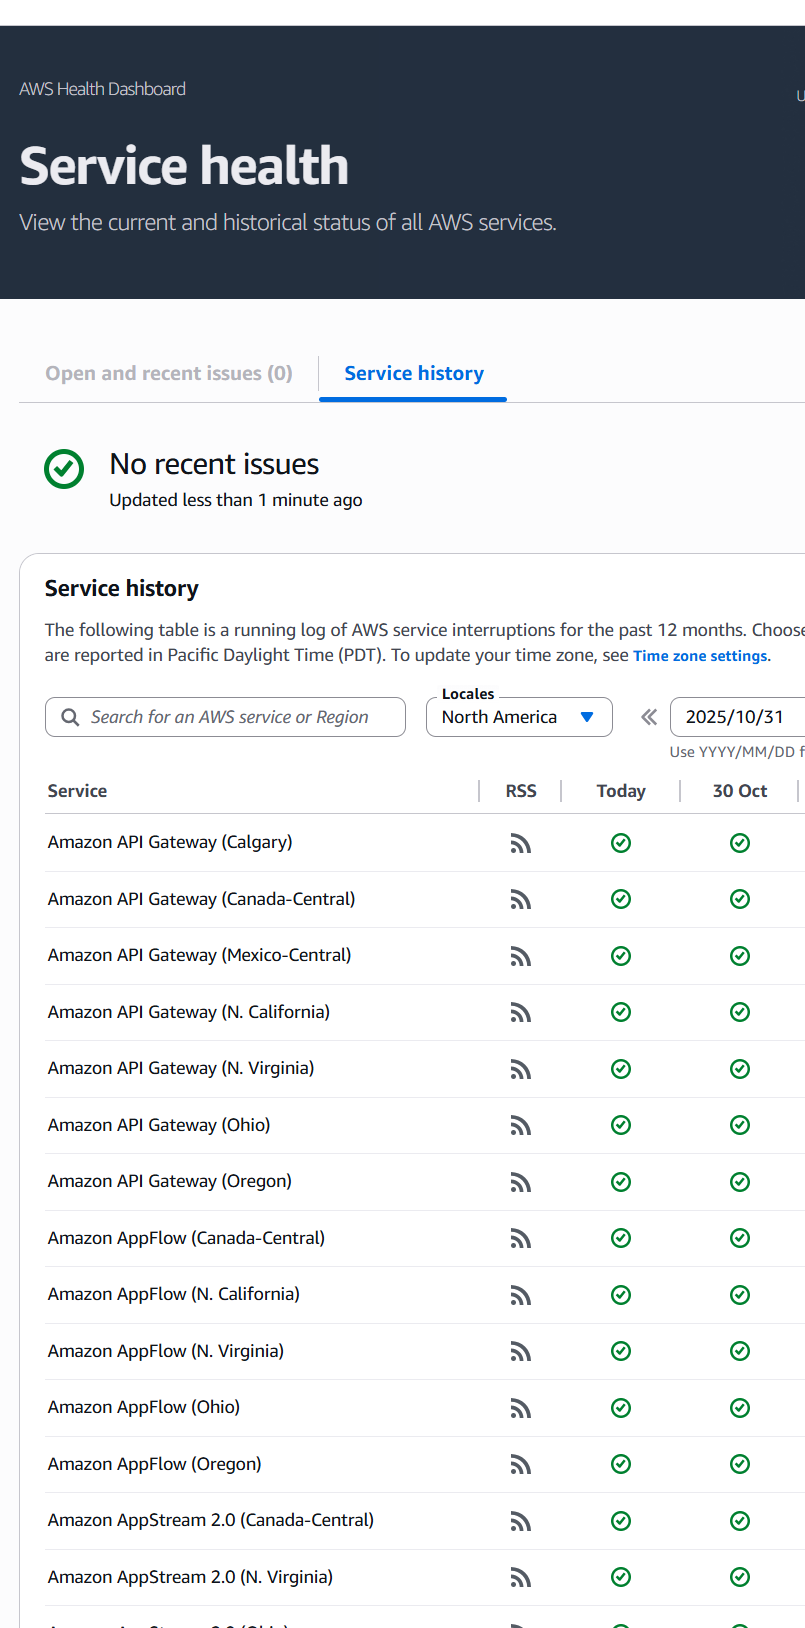The height and width of the screenshot is (1628, 805).
Task: Switch to Open and recent issues tab
Action: click(169, 373)
